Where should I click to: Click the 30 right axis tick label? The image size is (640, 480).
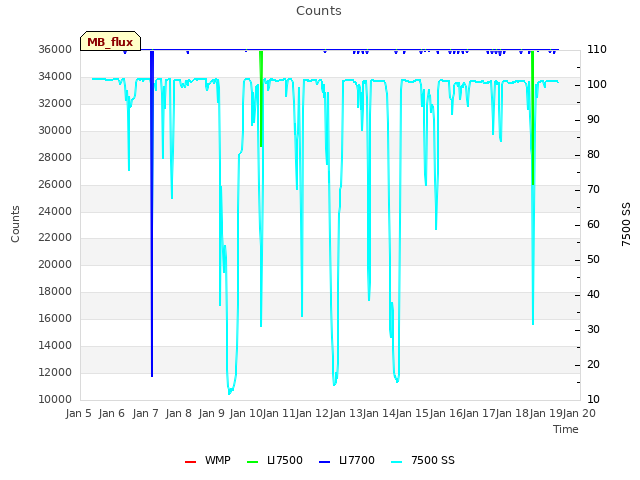[593, 329]
